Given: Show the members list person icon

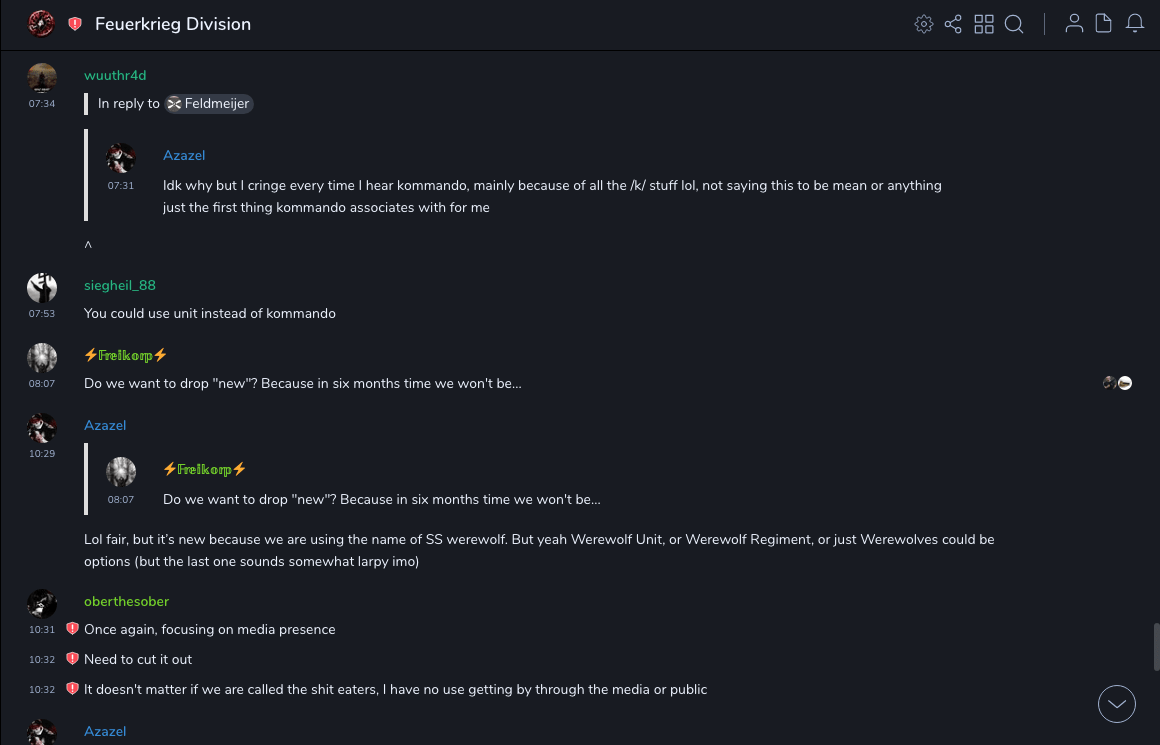Looking at the screenshot, I should tap(1074, 24).
